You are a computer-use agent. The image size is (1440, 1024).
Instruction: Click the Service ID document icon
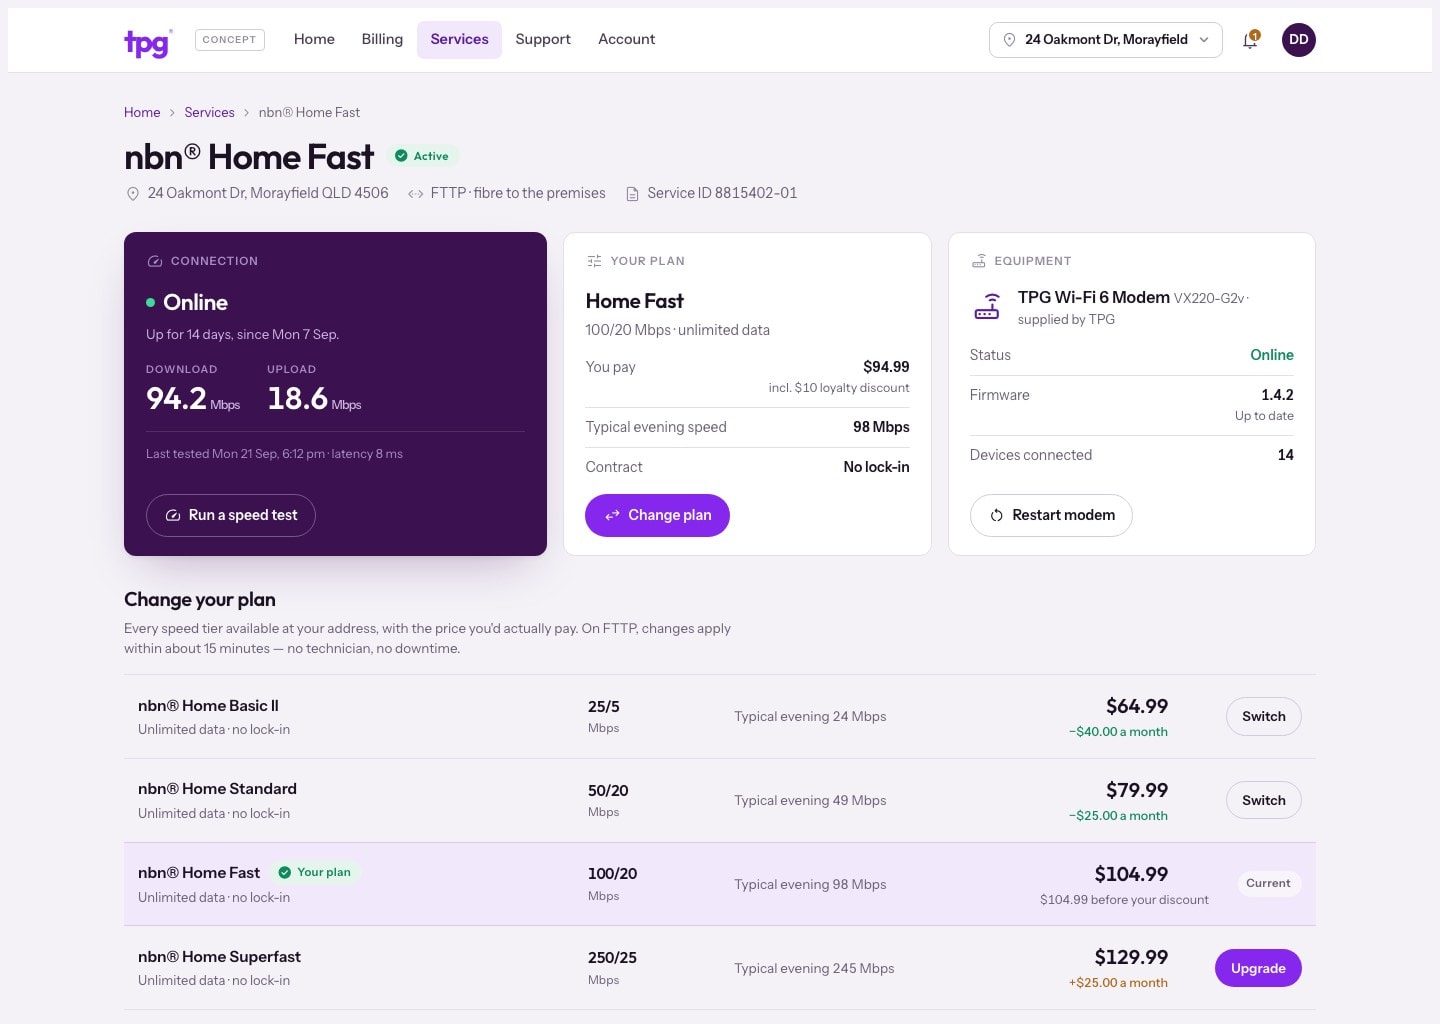point(632,194)
